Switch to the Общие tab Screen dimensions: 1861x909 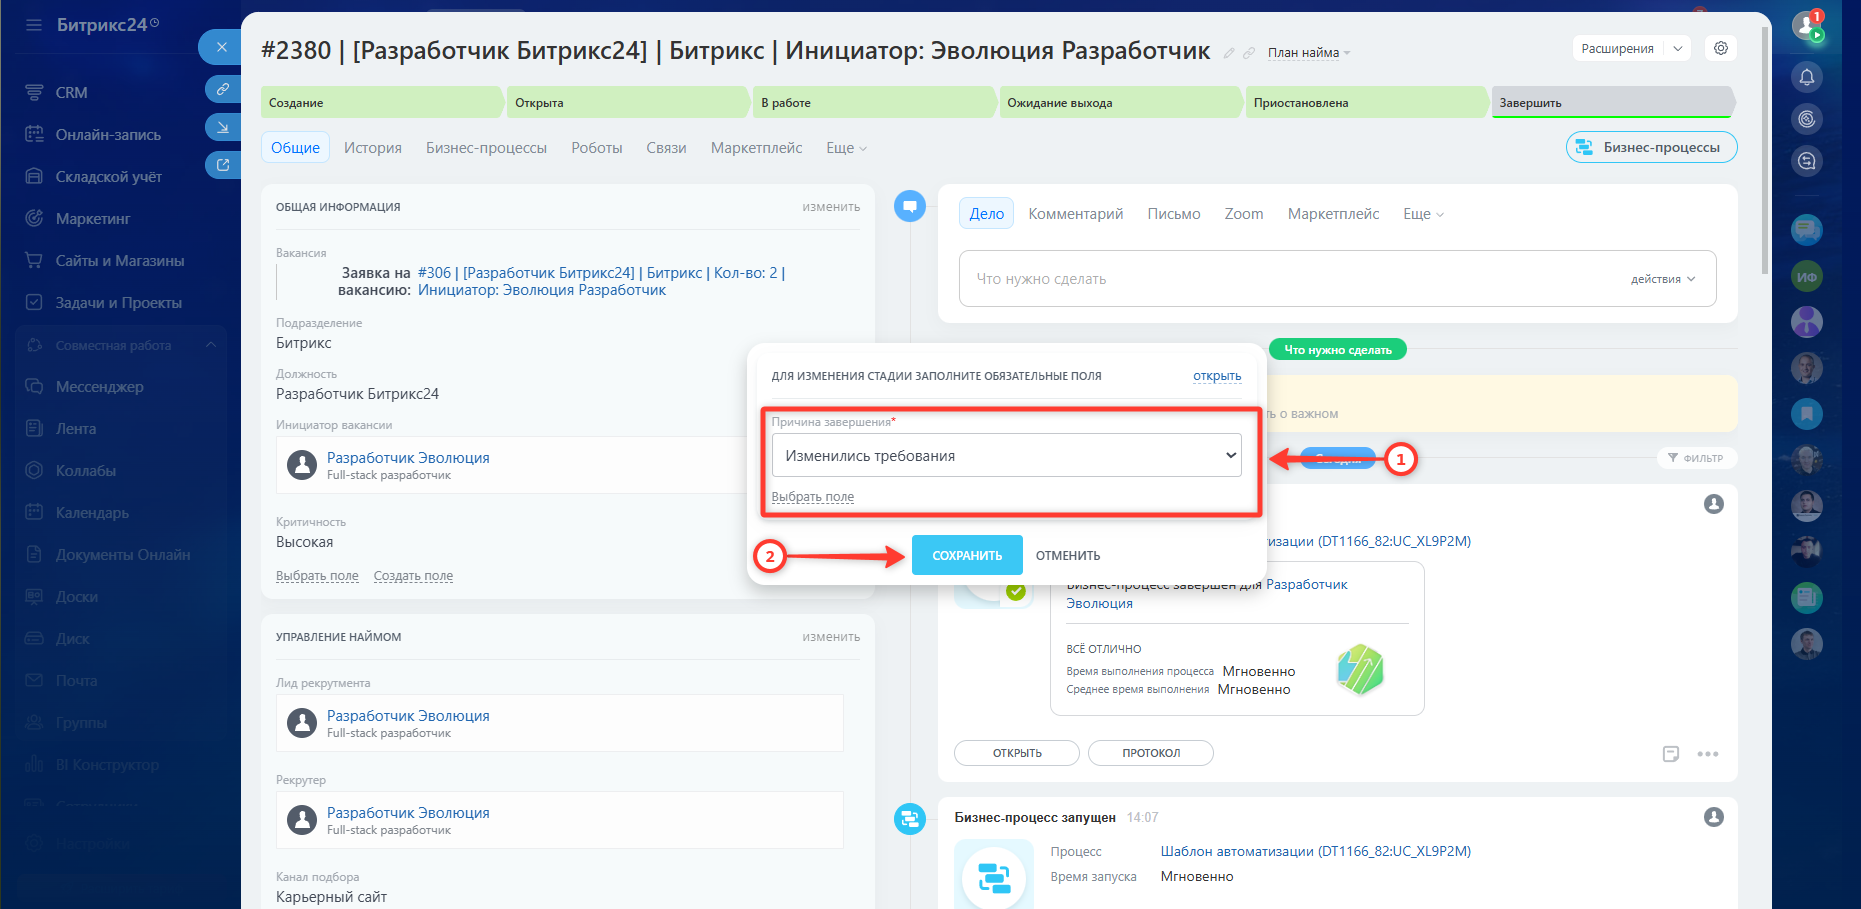[295, 148]
